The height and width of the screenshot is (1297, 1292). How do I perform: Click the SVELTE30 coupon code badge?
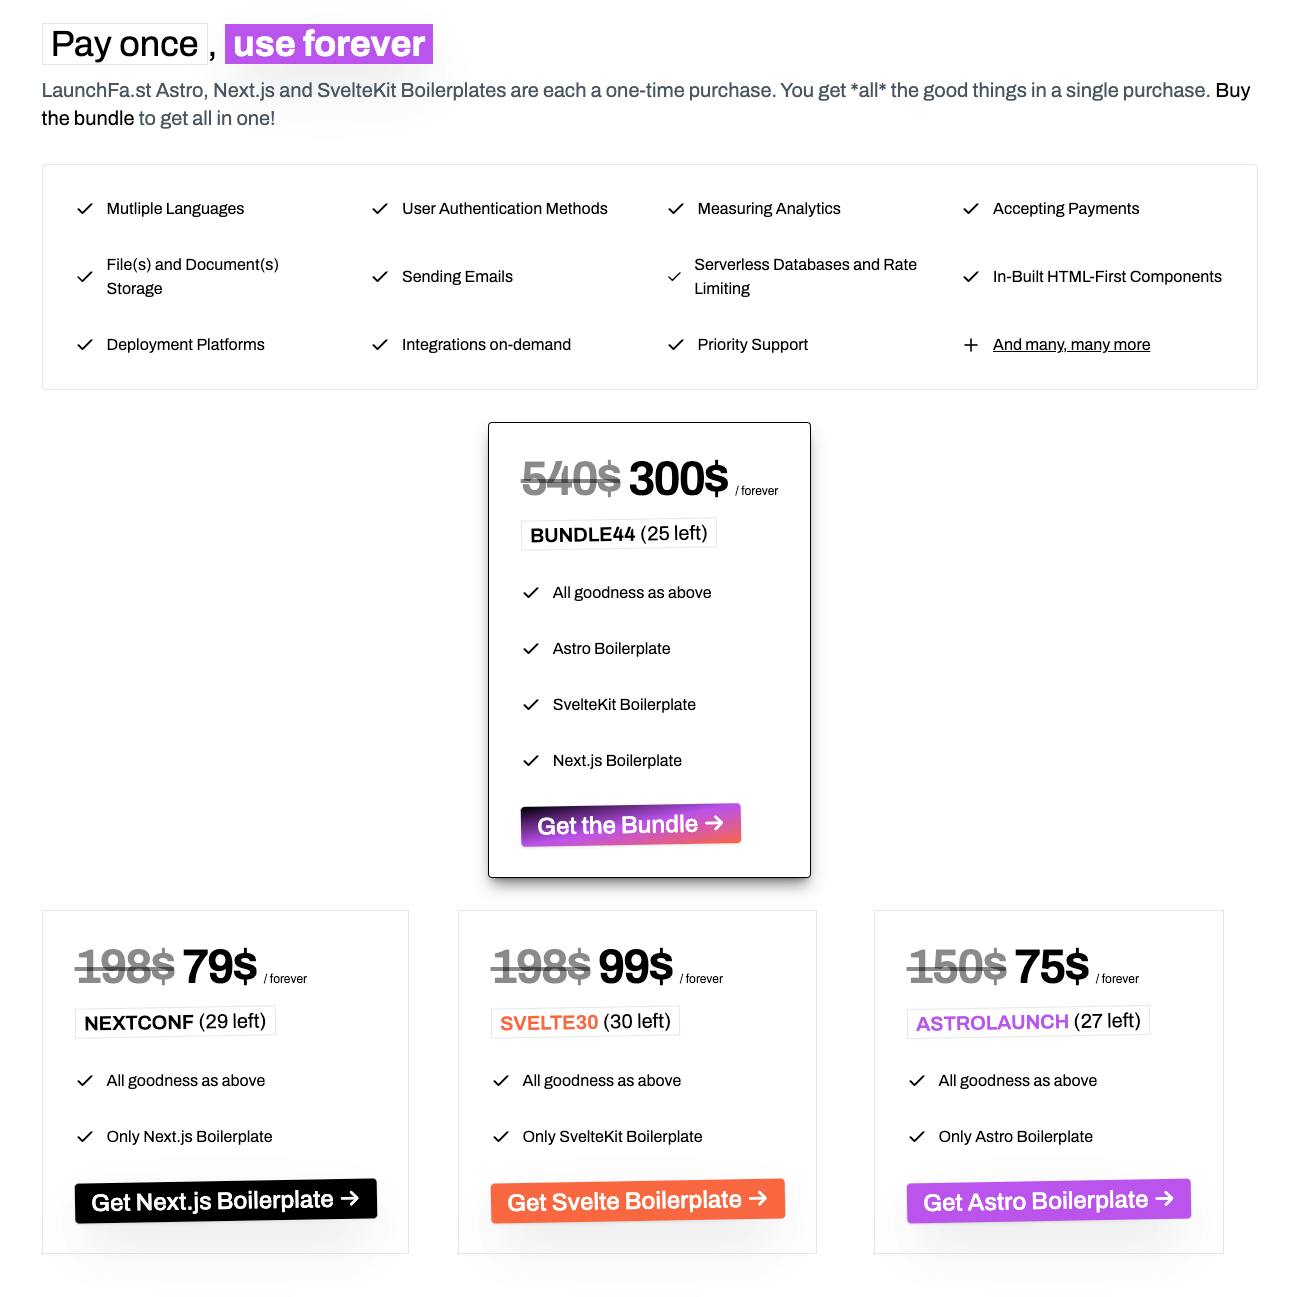[x=585, y=1022]
